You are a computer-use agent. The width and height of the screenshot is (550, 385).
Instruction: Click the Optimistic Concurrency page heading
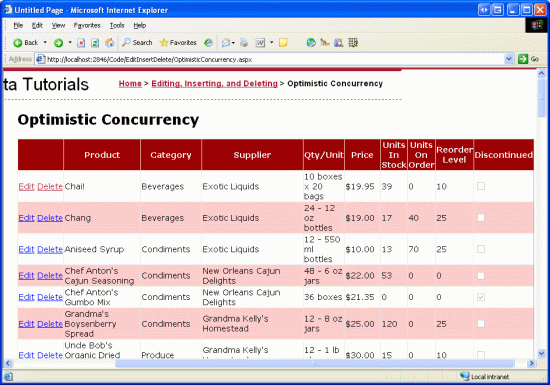108,120
